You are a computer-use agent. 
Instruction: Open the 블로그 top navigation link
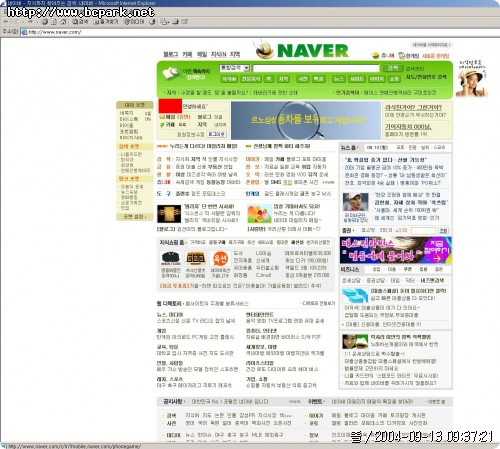tap(171, 54)
